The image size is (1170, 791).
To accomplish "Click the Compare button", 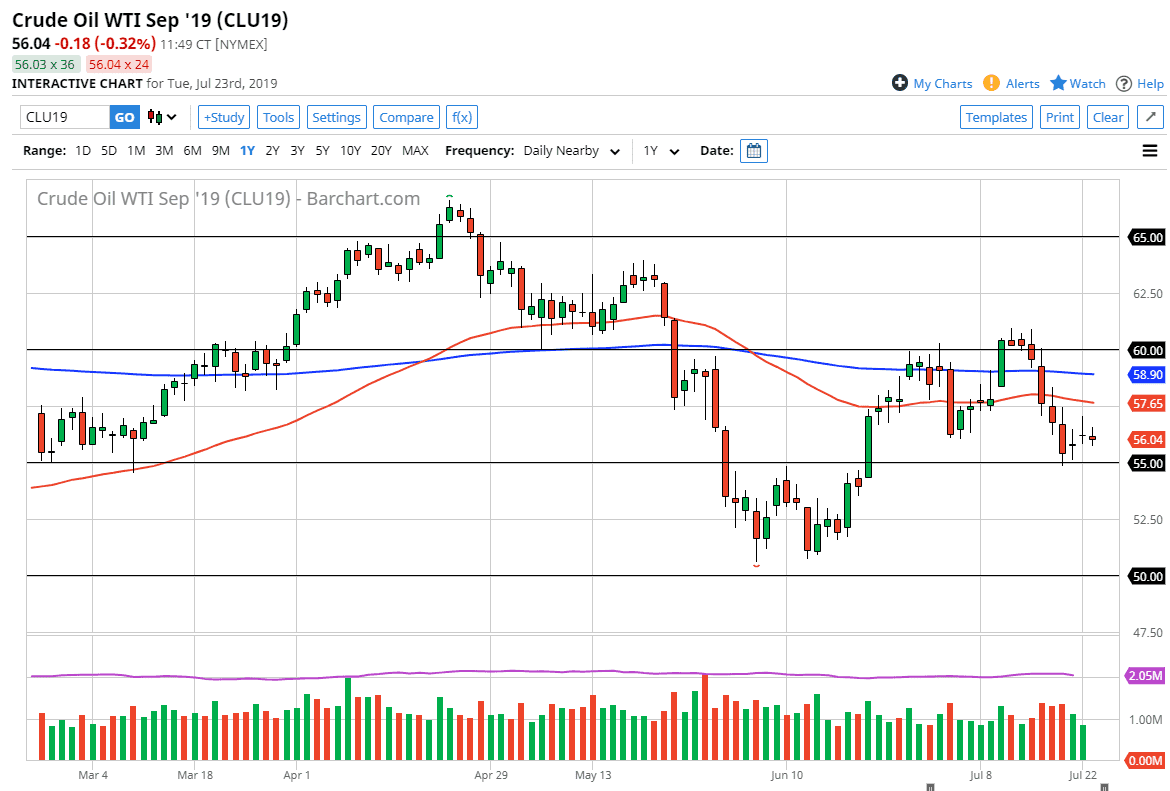I will click(406, 117).
